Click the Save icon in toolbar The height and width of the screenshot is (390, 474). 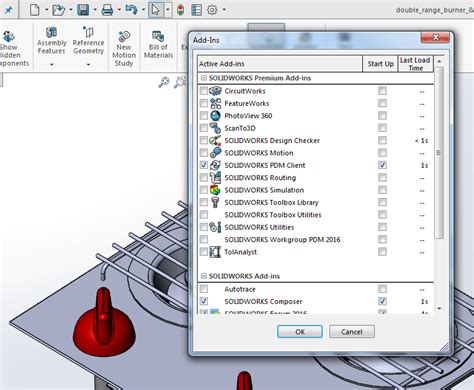83,10
